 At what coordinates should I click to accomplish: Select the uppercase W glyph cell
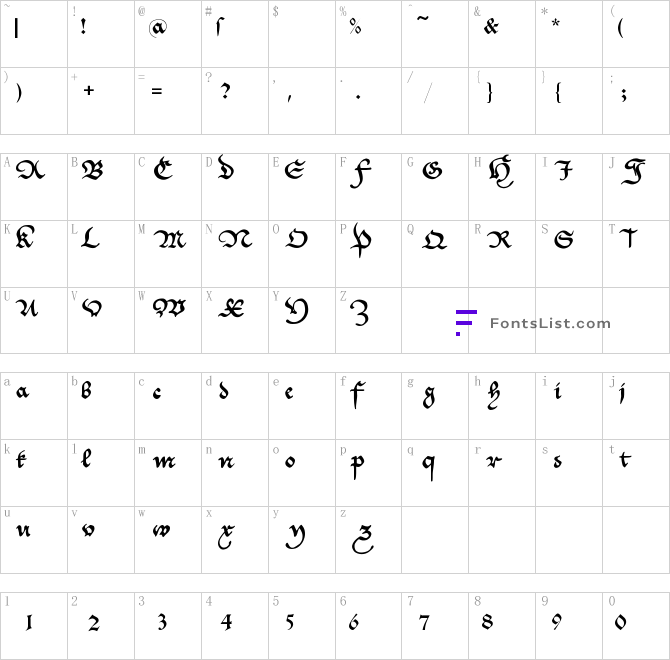click(x=168, y=320)
